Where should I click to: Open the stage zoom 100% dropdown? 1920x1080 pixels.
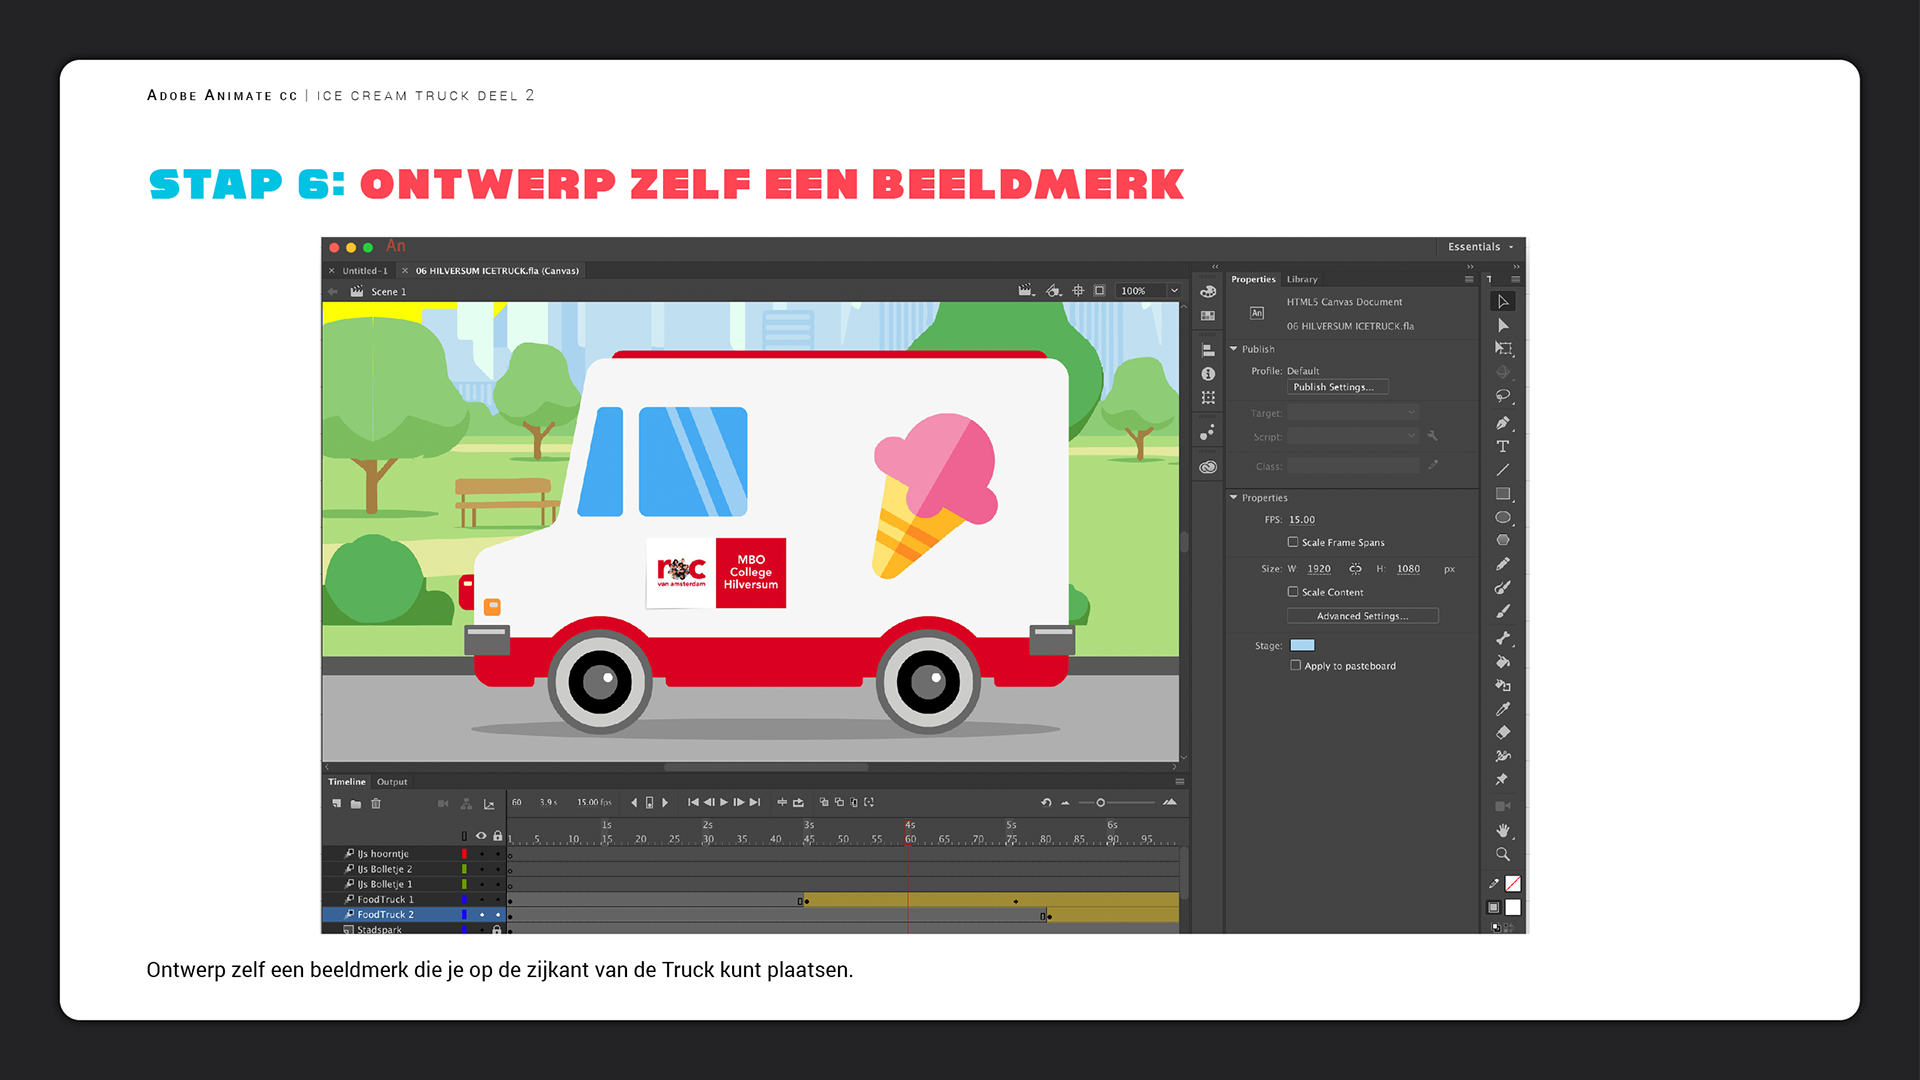[x=1174, y=291]
